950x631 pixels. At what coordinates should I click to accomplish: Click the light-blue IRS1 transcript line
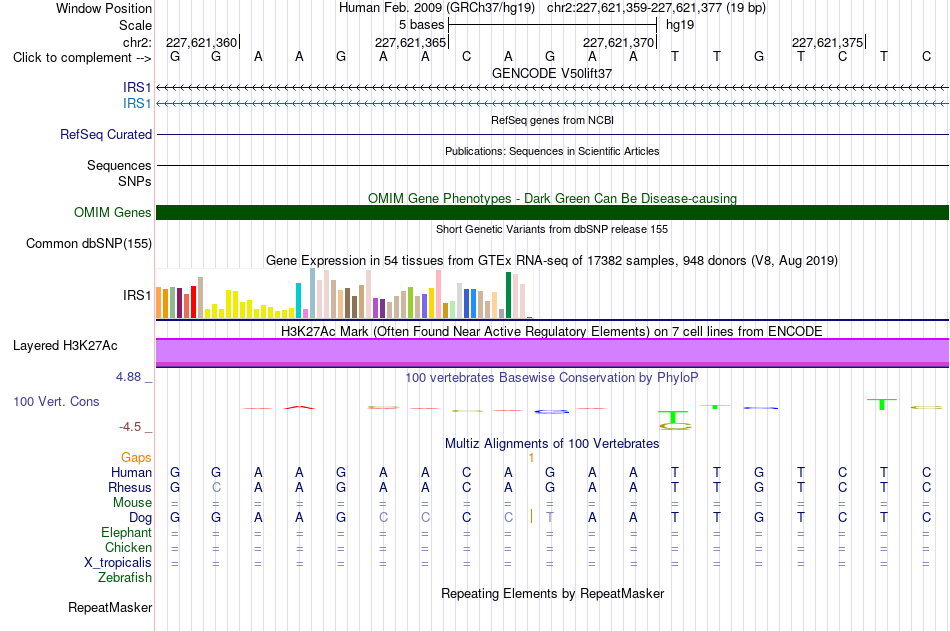coord(552,104)
